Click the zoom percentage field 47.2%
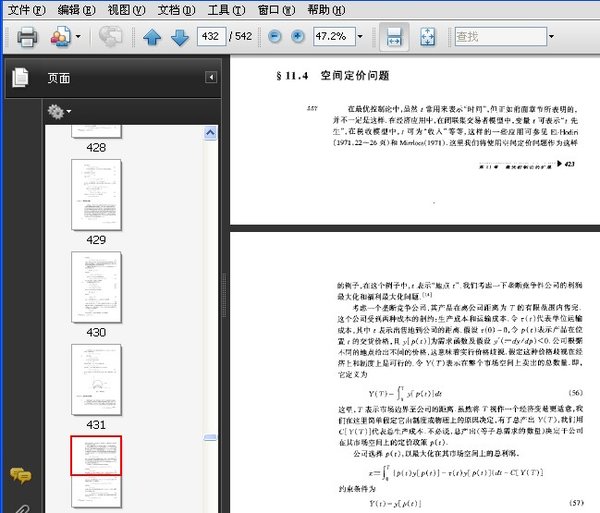Image resolution: width=600 pixels, height=513 pixels. click(x=334, y=36)
